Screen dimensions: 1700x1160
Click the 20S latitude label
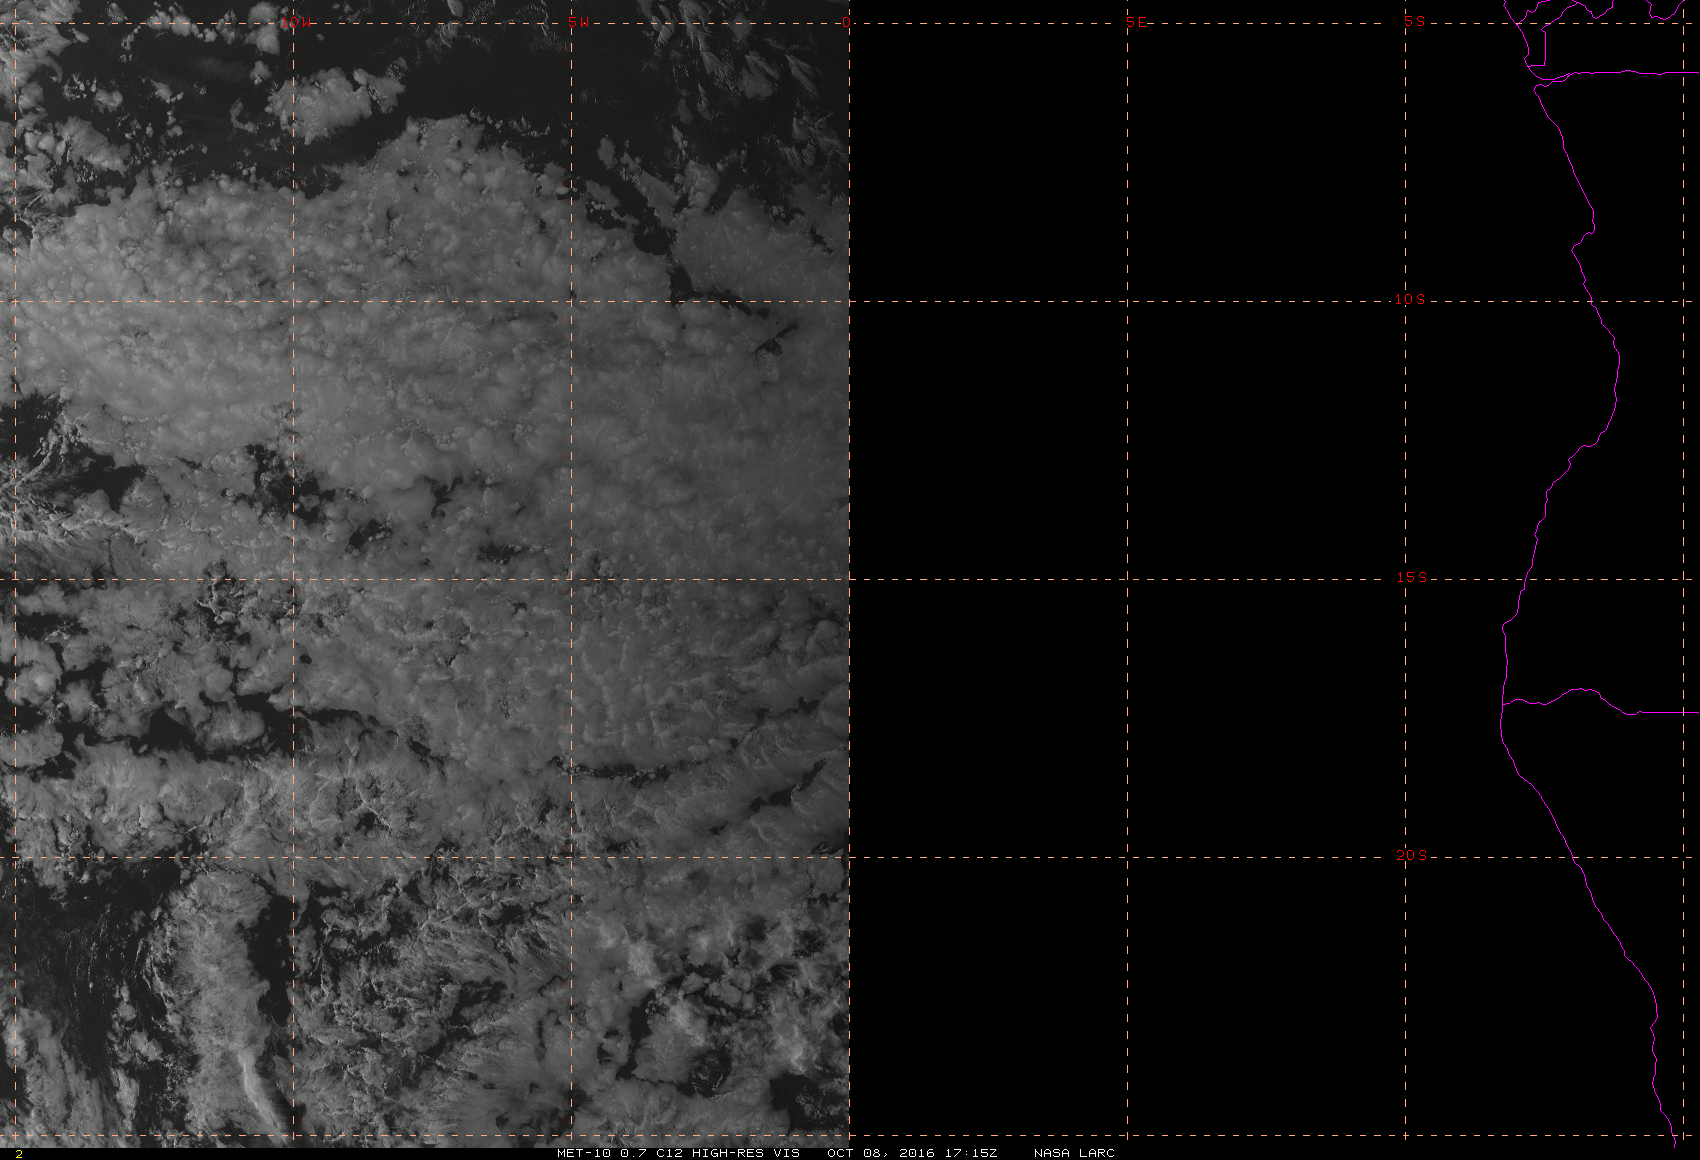(x=1411, y=855)
